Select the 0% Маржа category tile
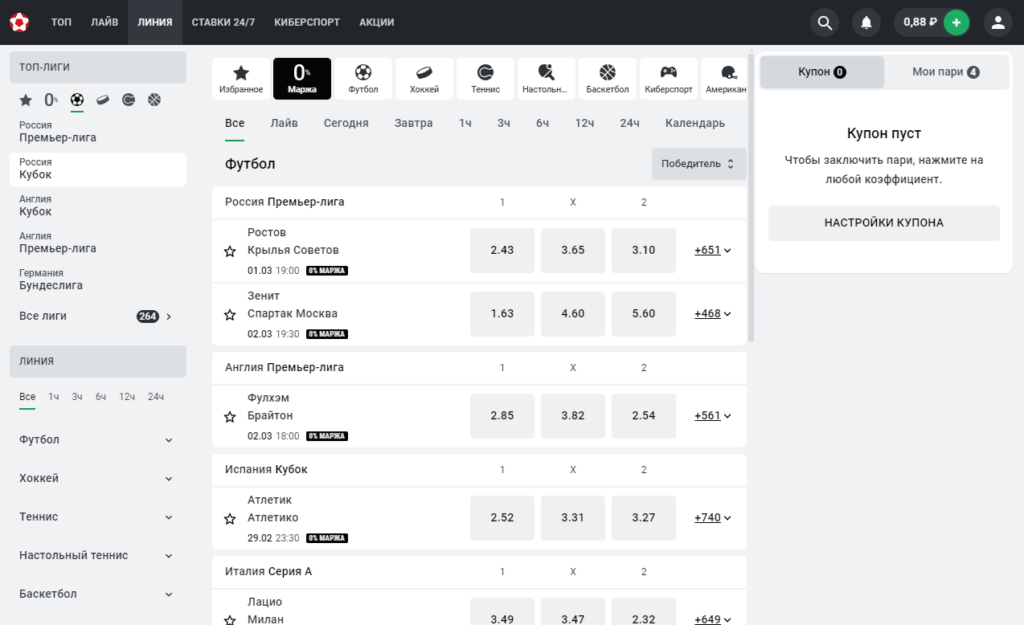This screenshot has width=1024, height=625. pyautogui.click(x=302, y=78)
